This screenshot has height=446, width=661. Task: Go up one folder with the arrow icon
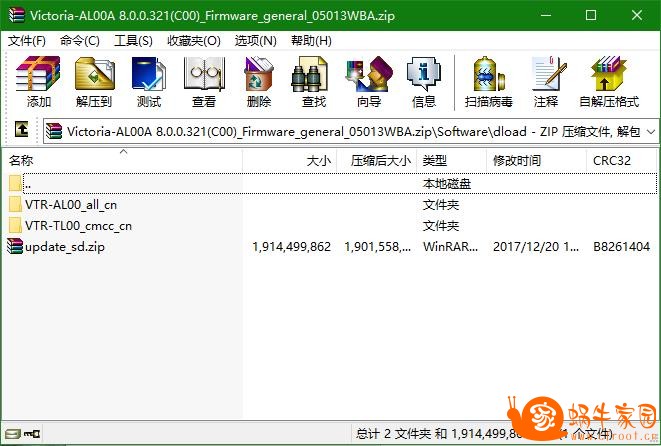tap(21, 129)
